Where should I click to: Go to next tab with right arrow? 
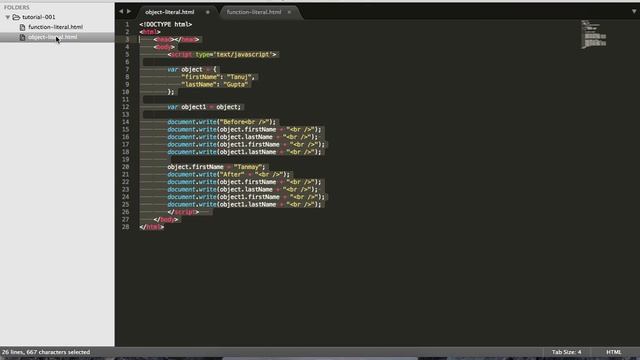[x=129, y=11]
